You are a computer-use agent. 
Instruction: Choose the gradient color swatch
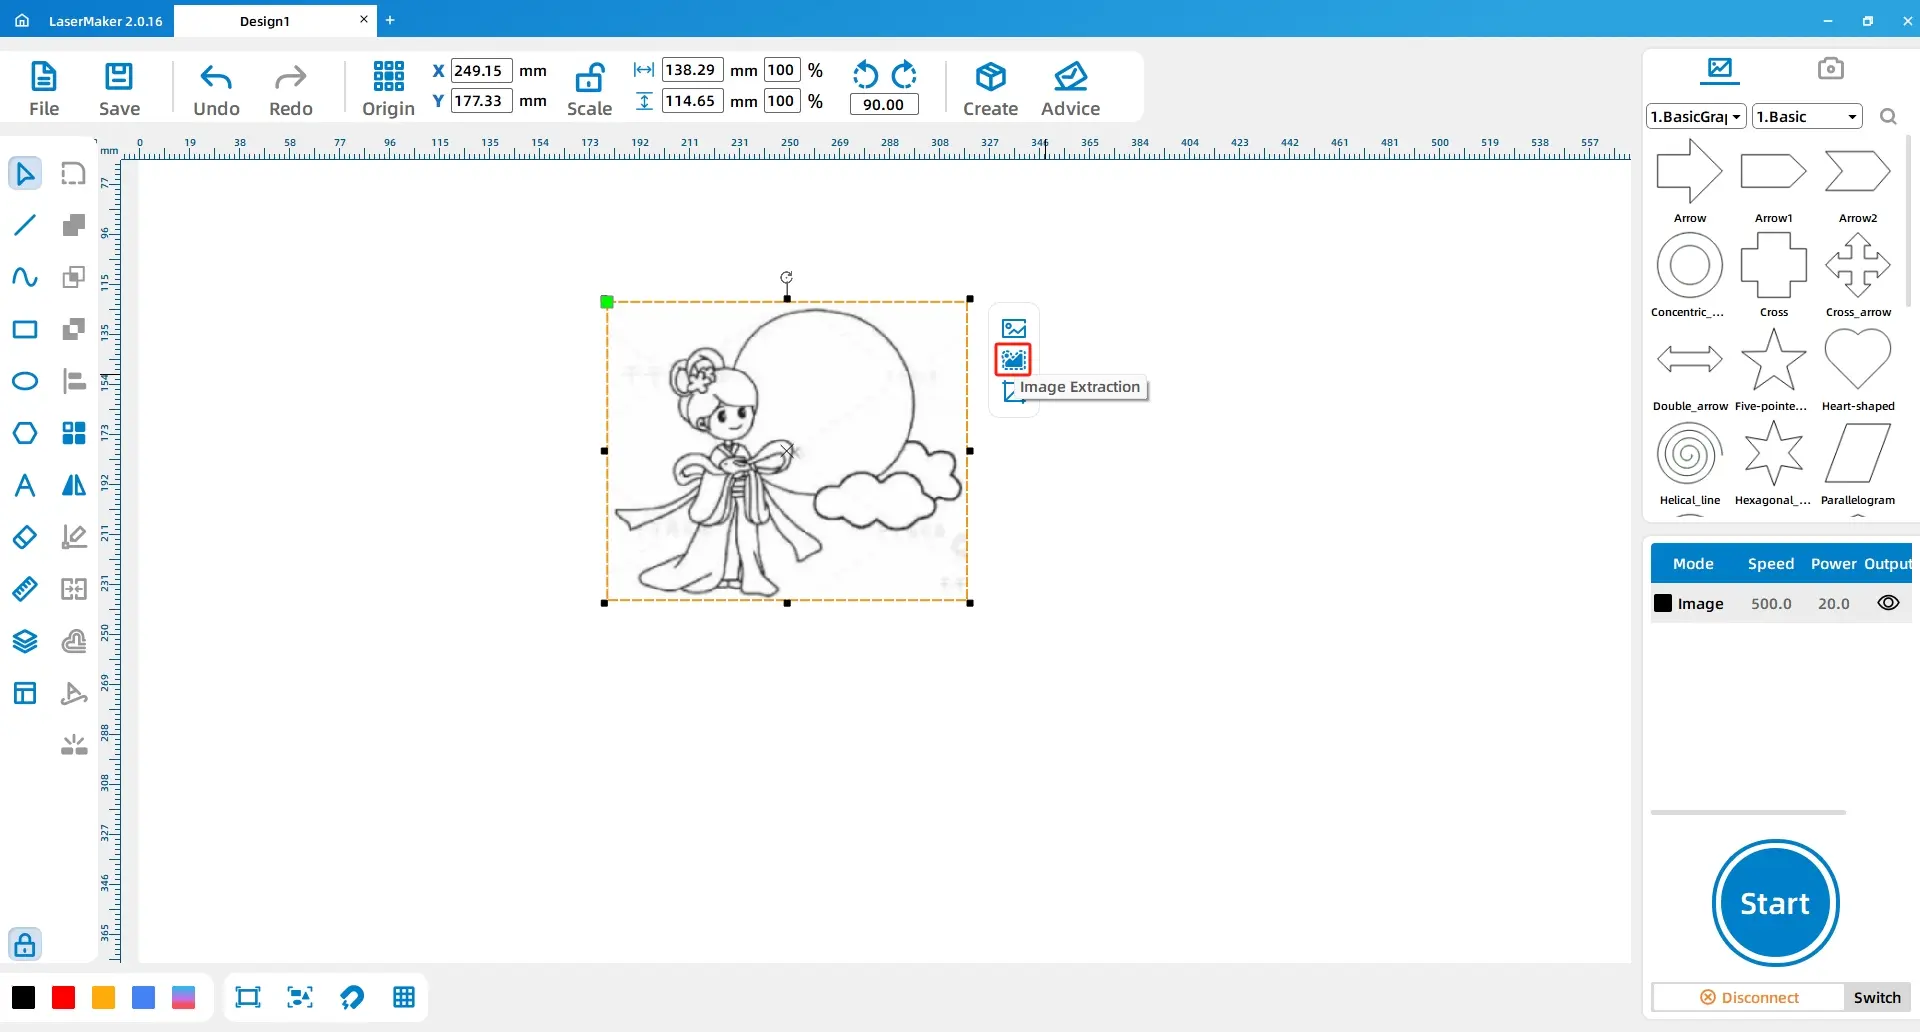(x=183, y=997)
